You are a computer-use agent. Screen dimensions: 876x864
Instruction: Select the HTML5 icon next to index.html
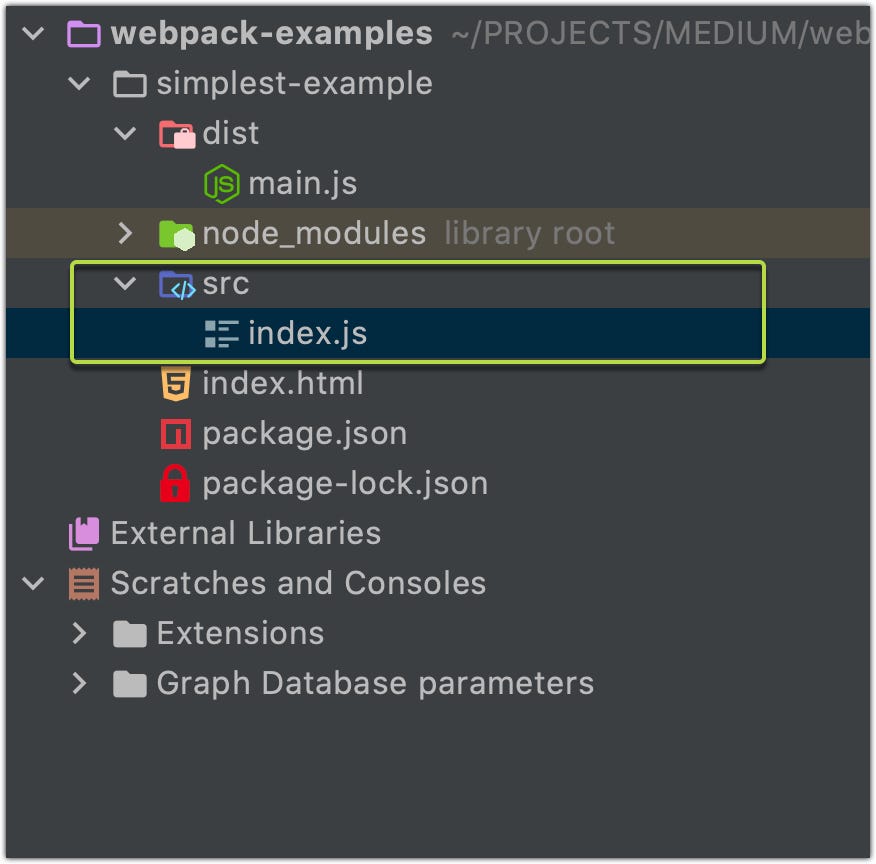175,383
